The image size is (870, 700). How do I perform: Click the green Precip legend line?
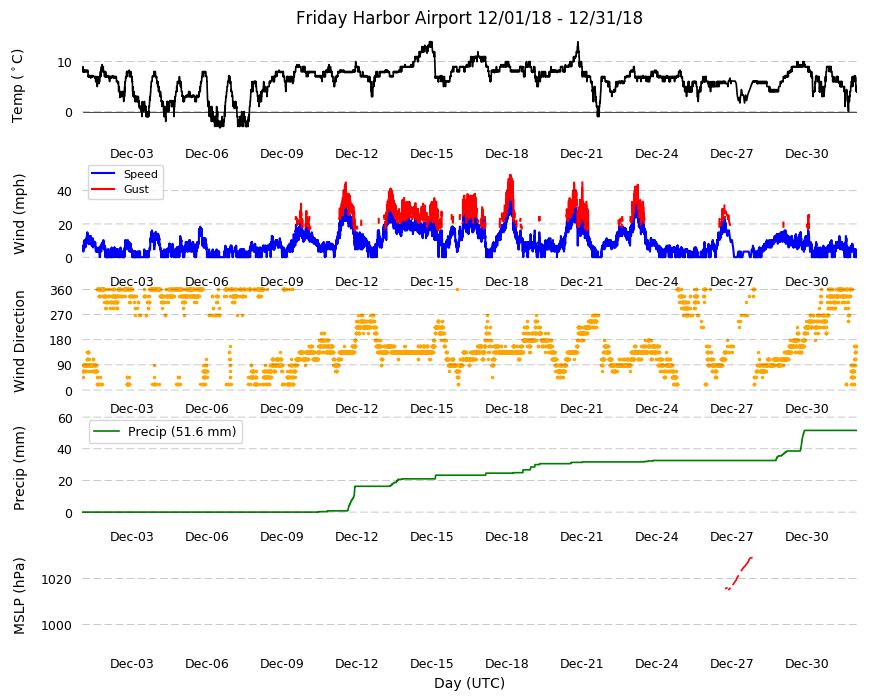(107, 432)
